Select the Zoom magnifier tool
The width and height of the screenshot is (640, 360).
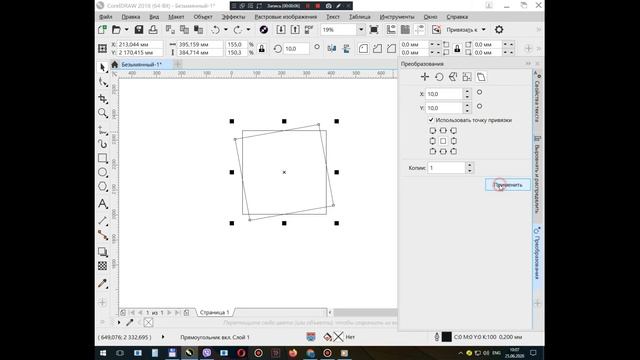pyautogui.click(x=102, y=113)
